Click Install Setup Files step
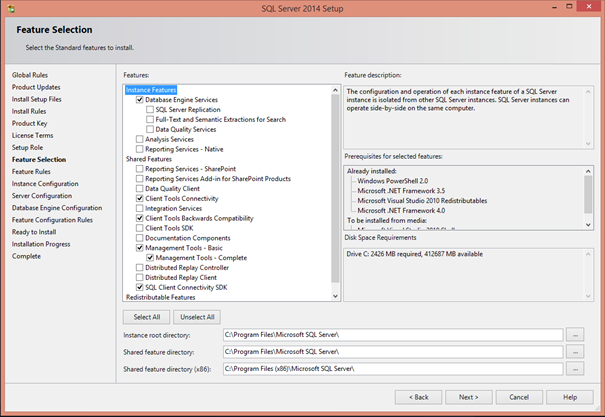Image resolution: width=605 pixels, height=417 pixels. tap(36, 99)
